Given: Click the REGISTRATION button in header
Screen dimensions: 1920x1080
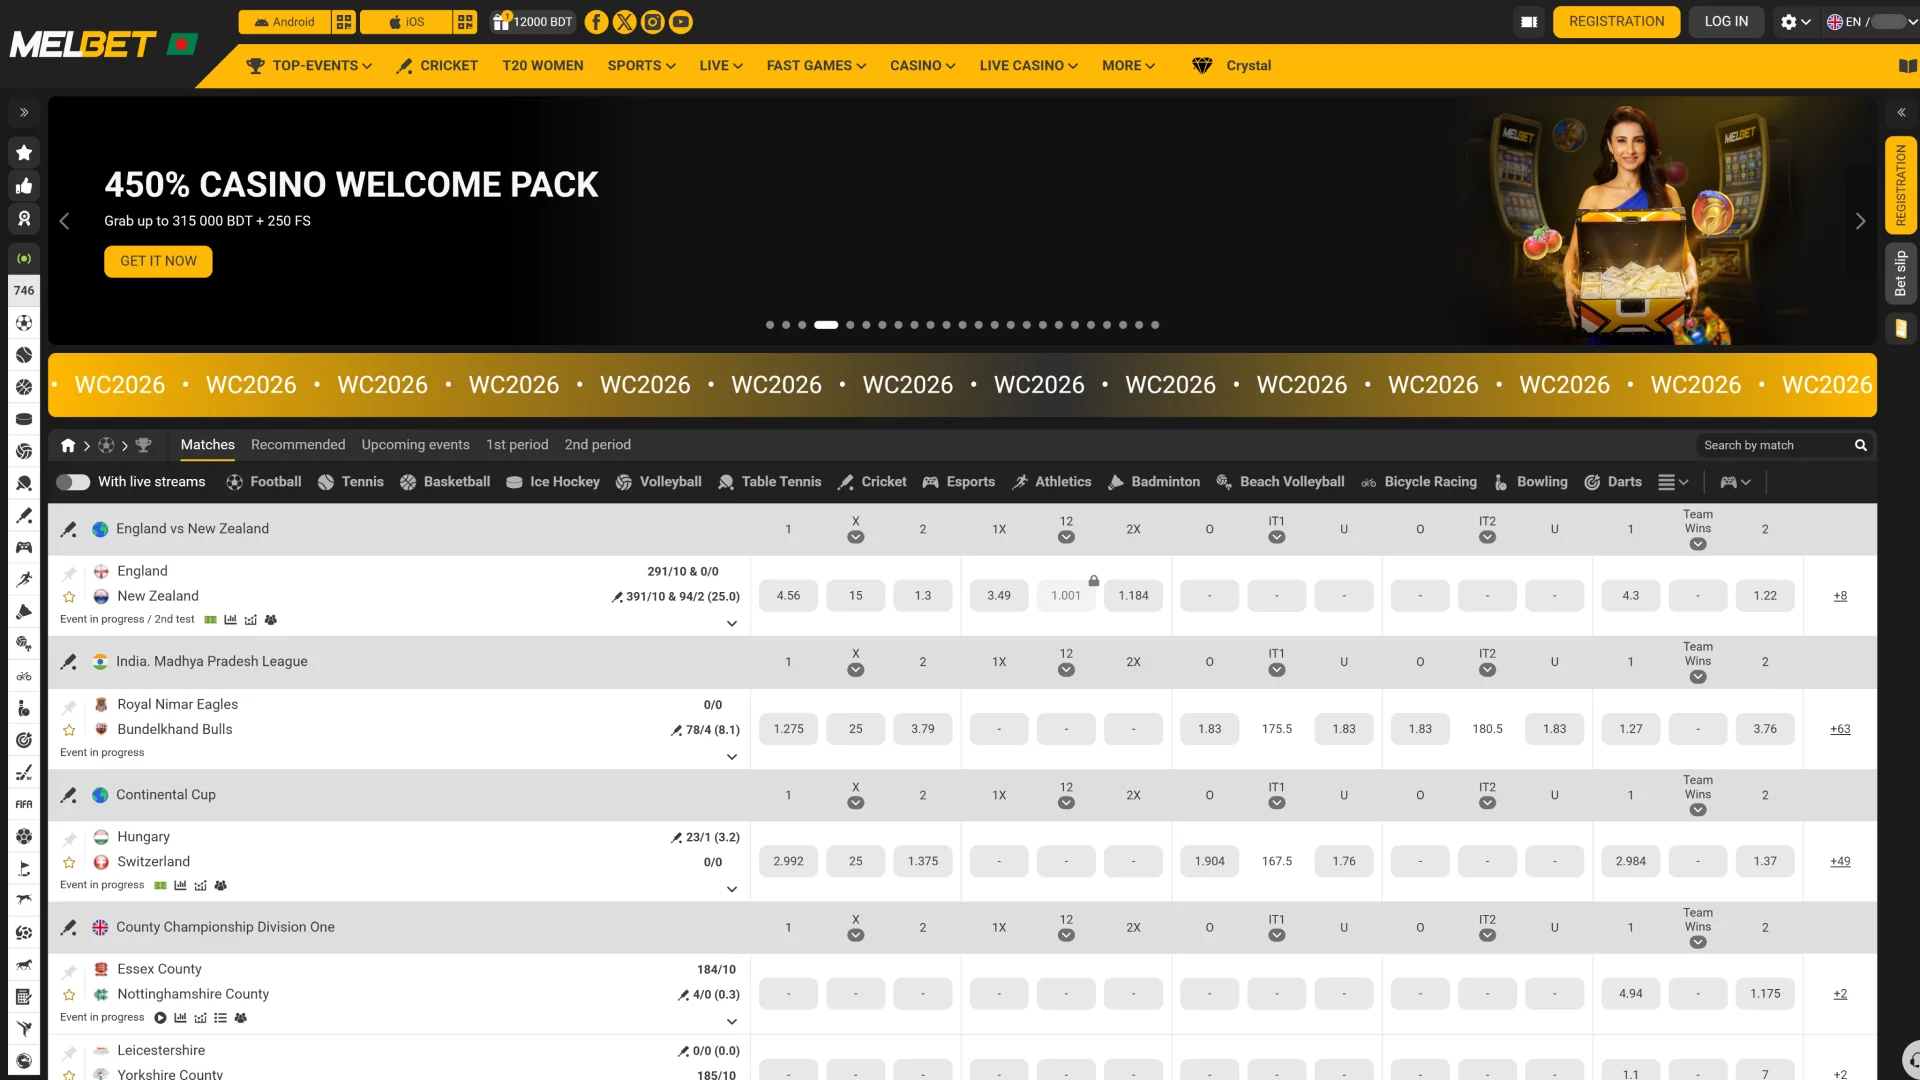Looking at the screenshot, I should point(1616,22).
